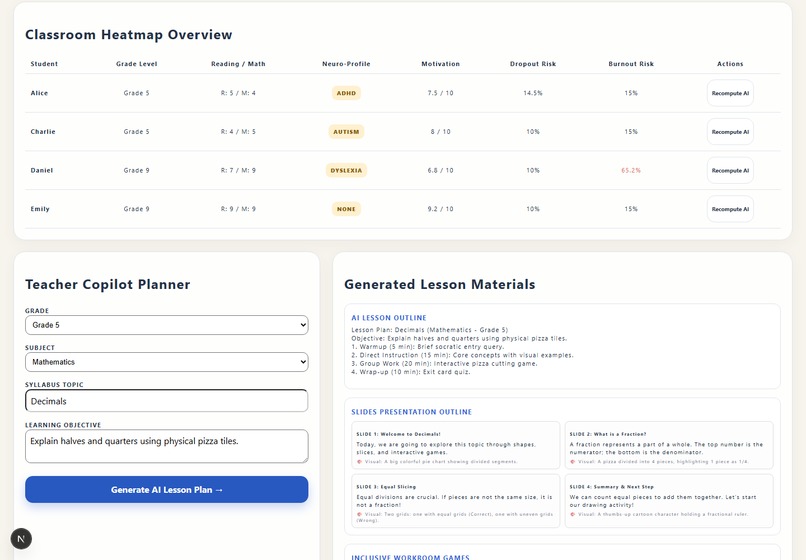The image size is (806, 560).
Task: Click the Inclusive Workroom Games heading
Action: tap(410, 557)
